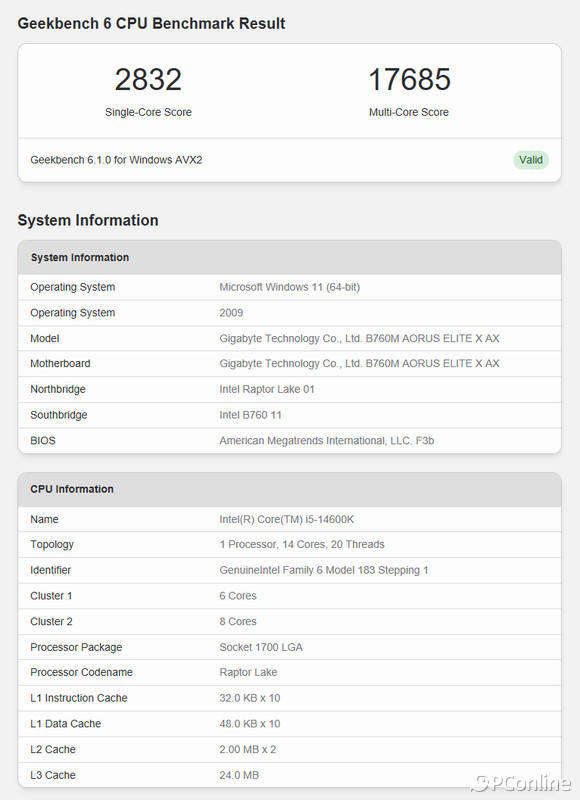Click the 2.00 MB x 2 L2 value
The image size is (580, 800).
247,749
